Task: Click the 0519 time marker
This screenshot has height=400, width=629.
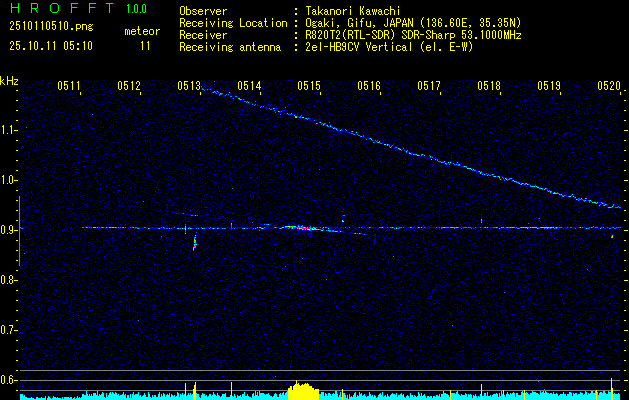Action: 549,85
